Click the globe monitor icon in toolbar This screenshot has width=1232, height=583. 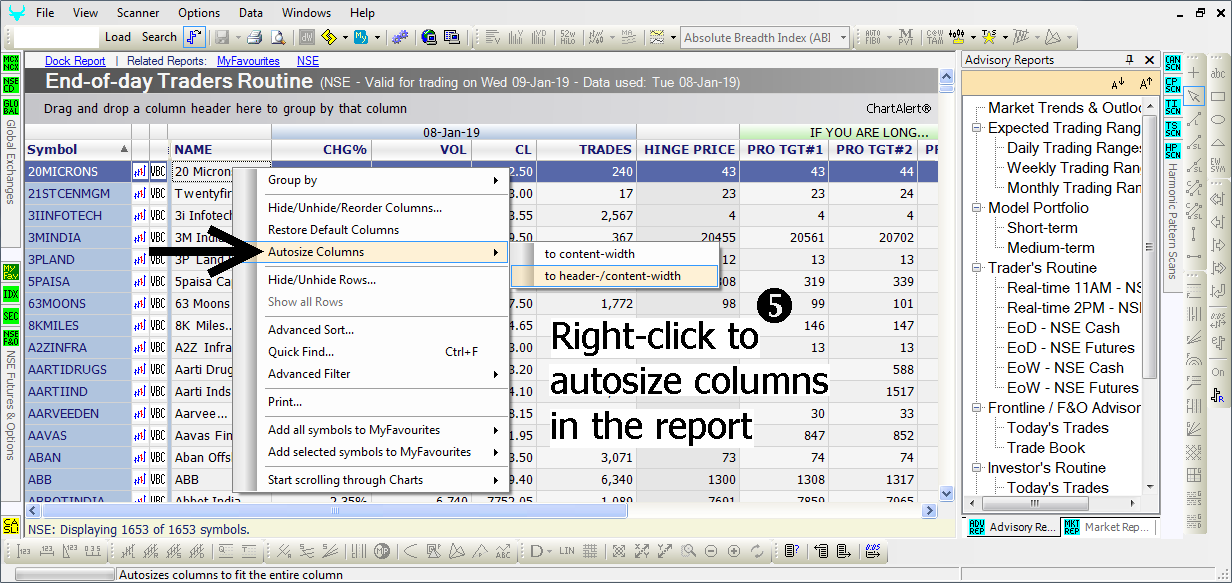(429, 37)
